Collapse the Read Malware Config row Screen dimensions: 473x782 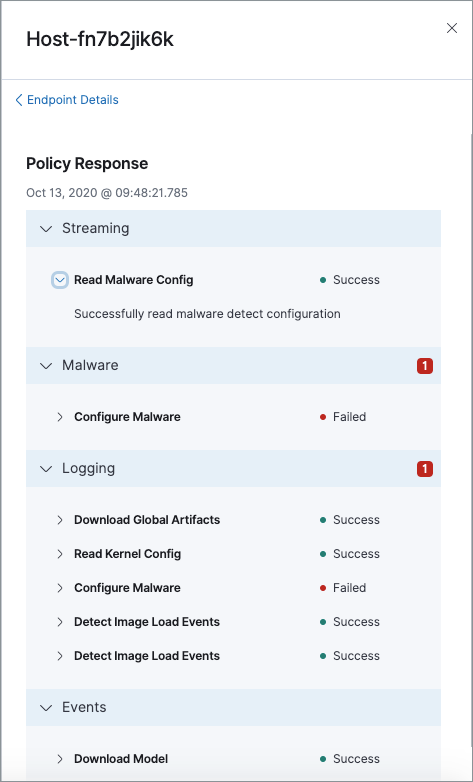click(x=60, y=280)
